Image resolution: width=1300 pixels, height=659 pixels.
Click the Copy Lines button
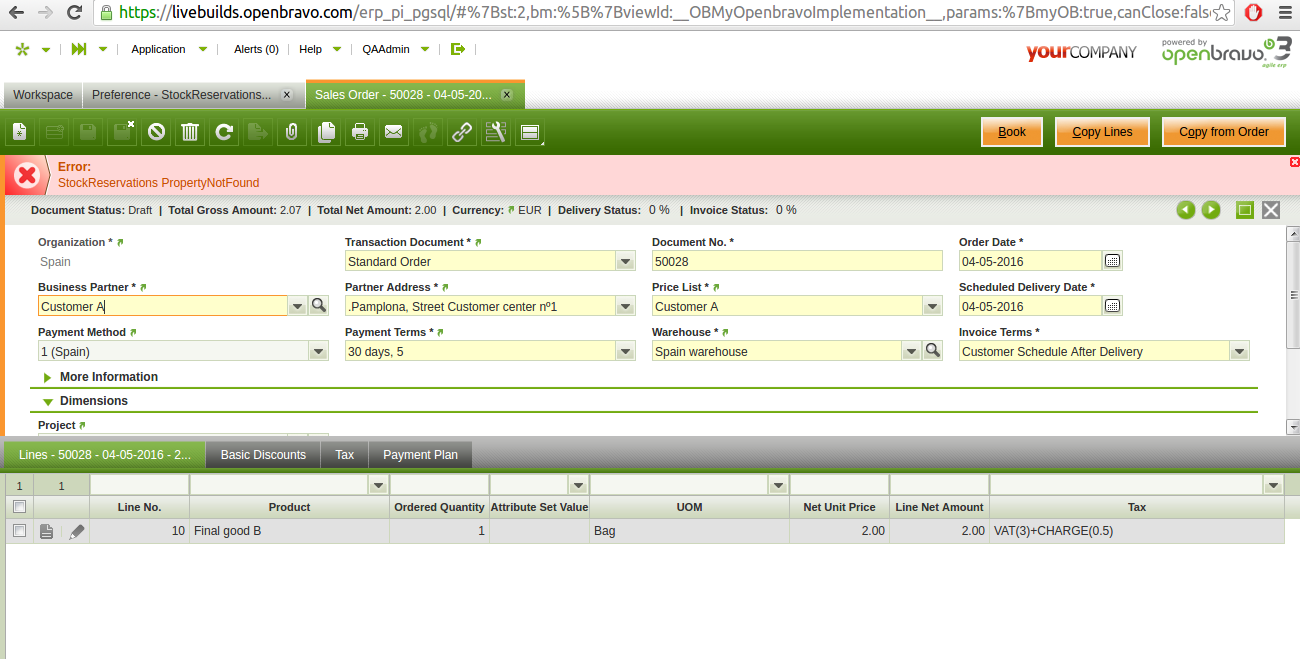point(1102,132)
